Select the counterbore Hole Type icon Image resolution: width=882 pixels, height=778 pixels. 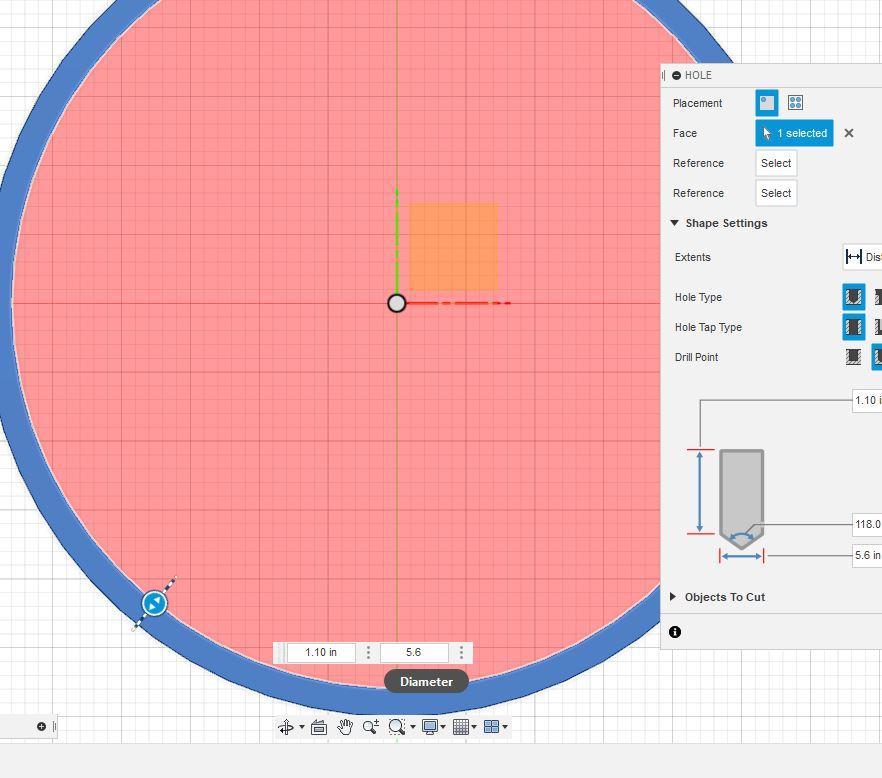point(877,297)
